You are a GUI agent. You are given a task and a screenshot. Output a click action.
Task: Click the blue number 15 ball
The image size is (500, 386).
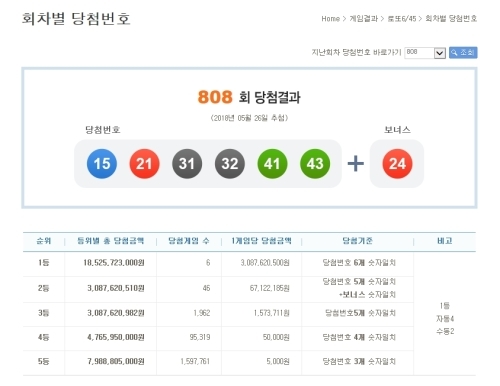click(102, 164)
